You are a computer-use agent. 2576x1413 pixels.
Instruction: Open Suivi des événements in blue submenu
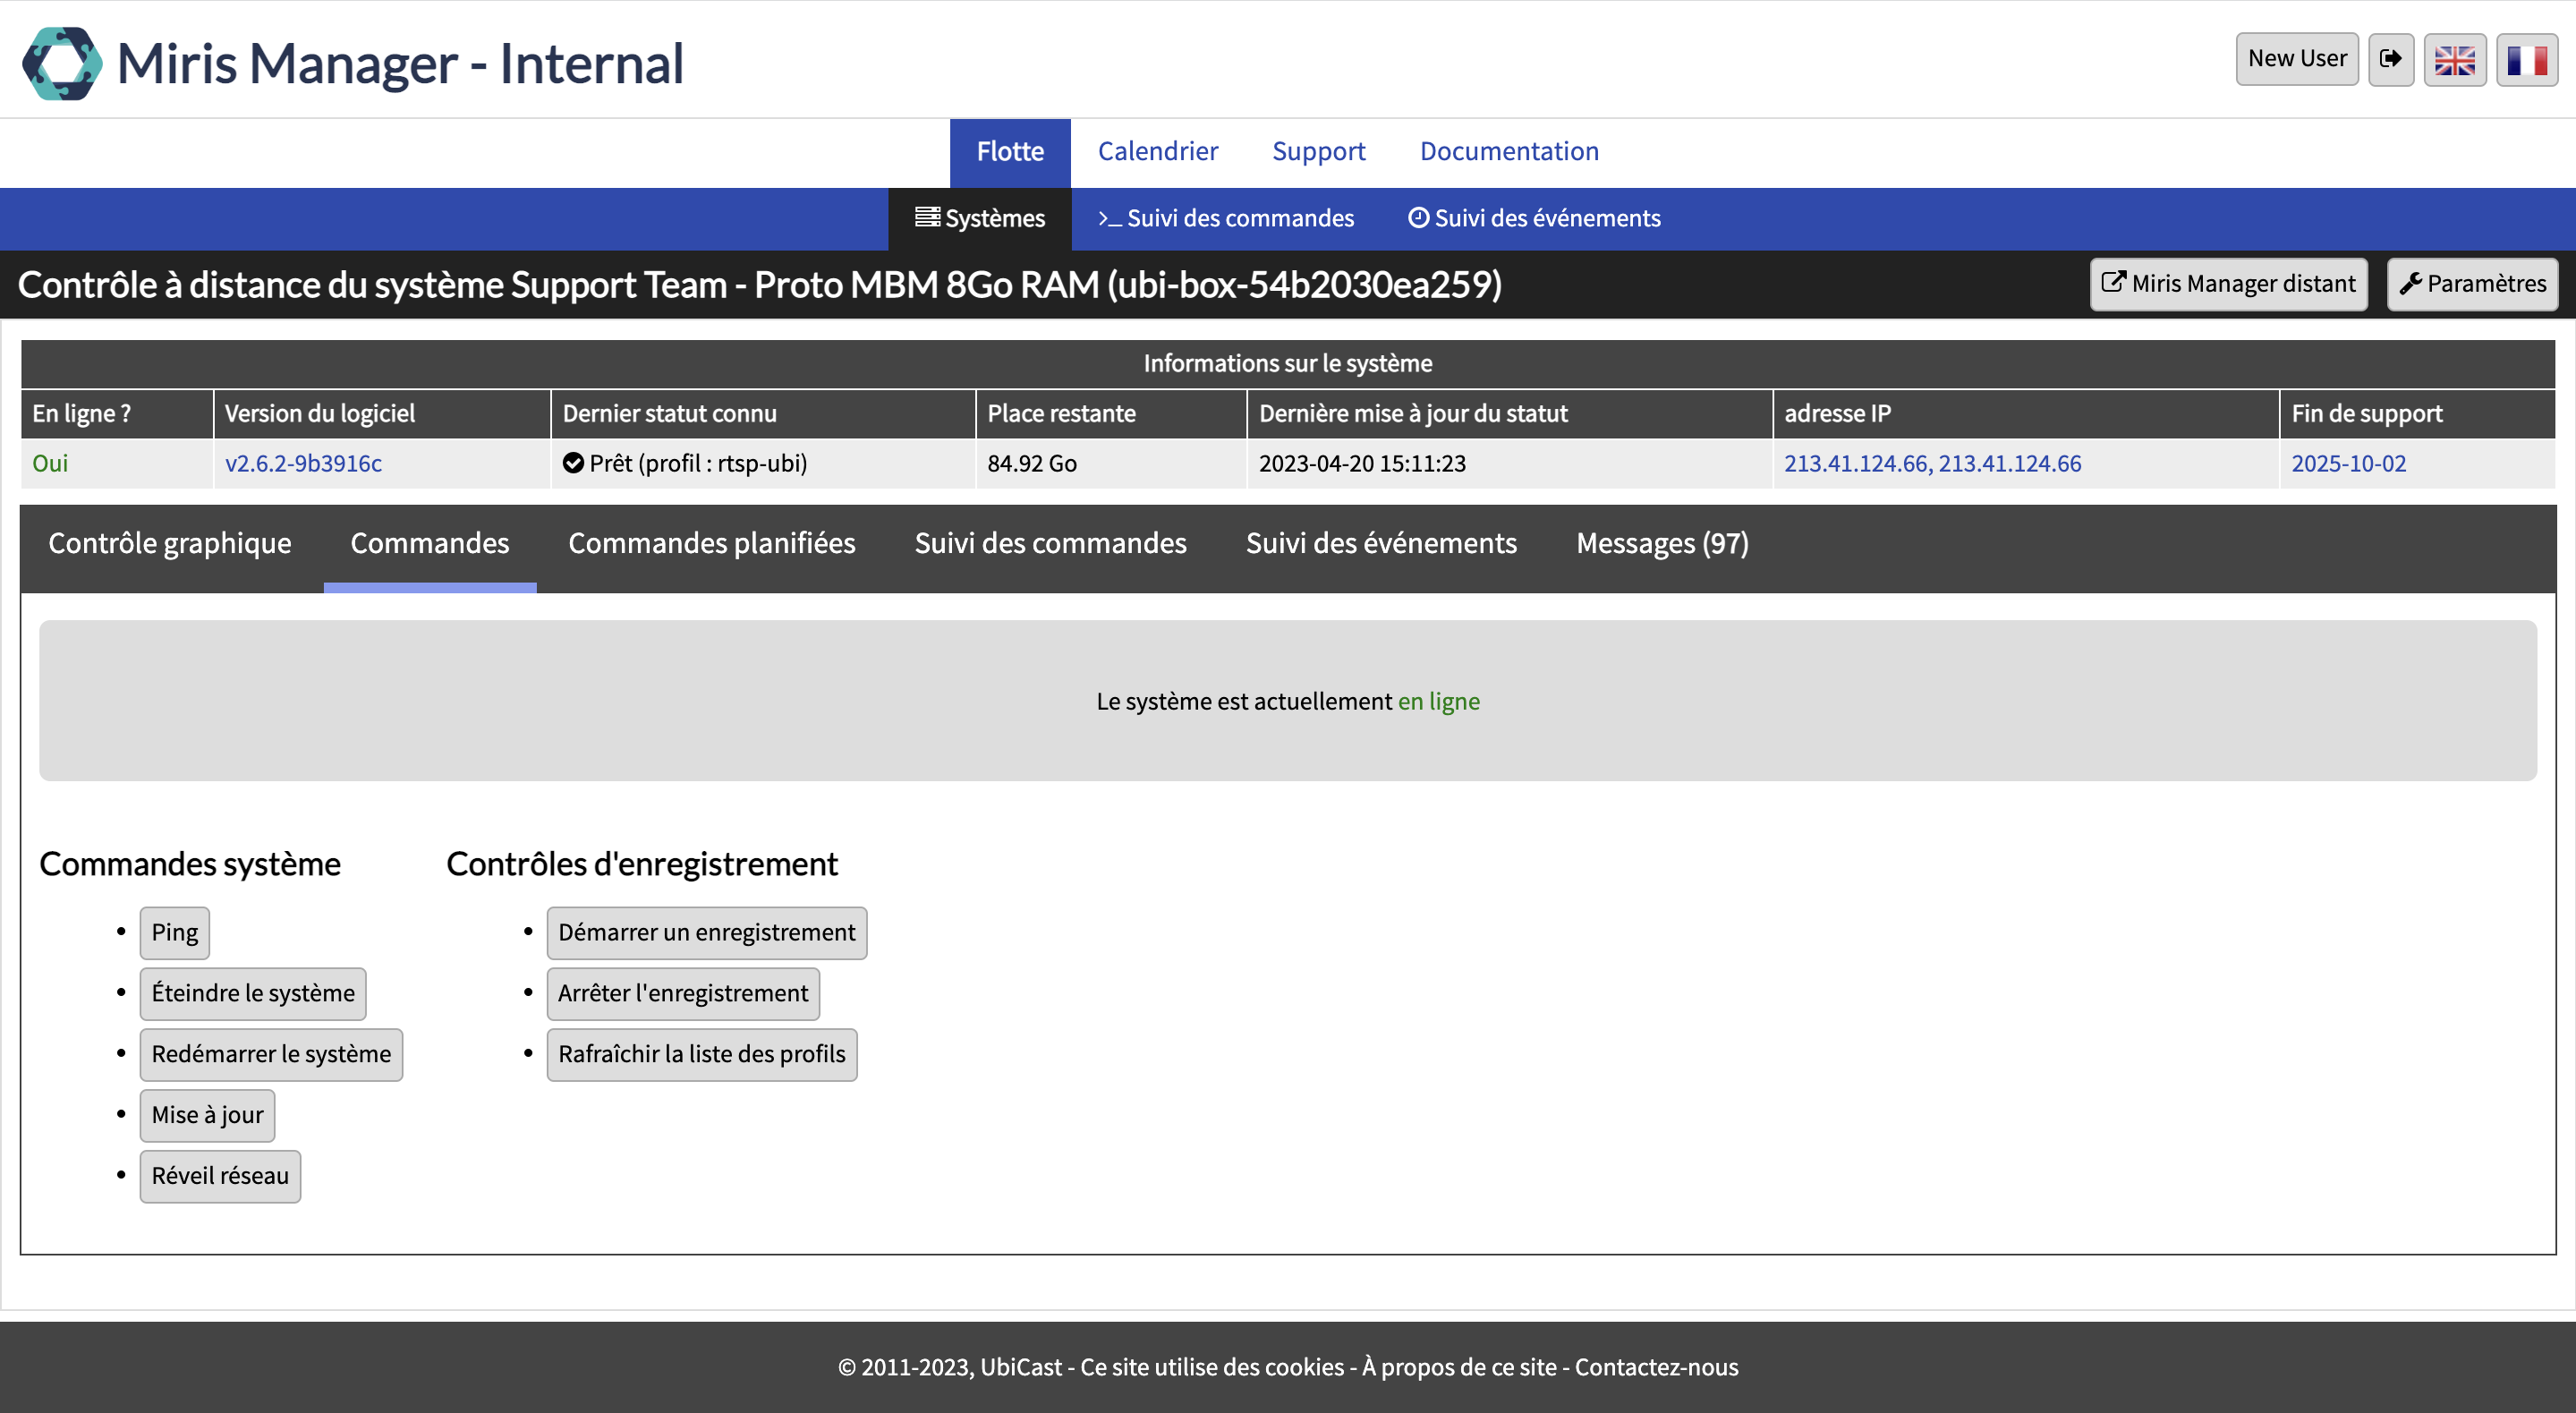[x=1534, y=218]
